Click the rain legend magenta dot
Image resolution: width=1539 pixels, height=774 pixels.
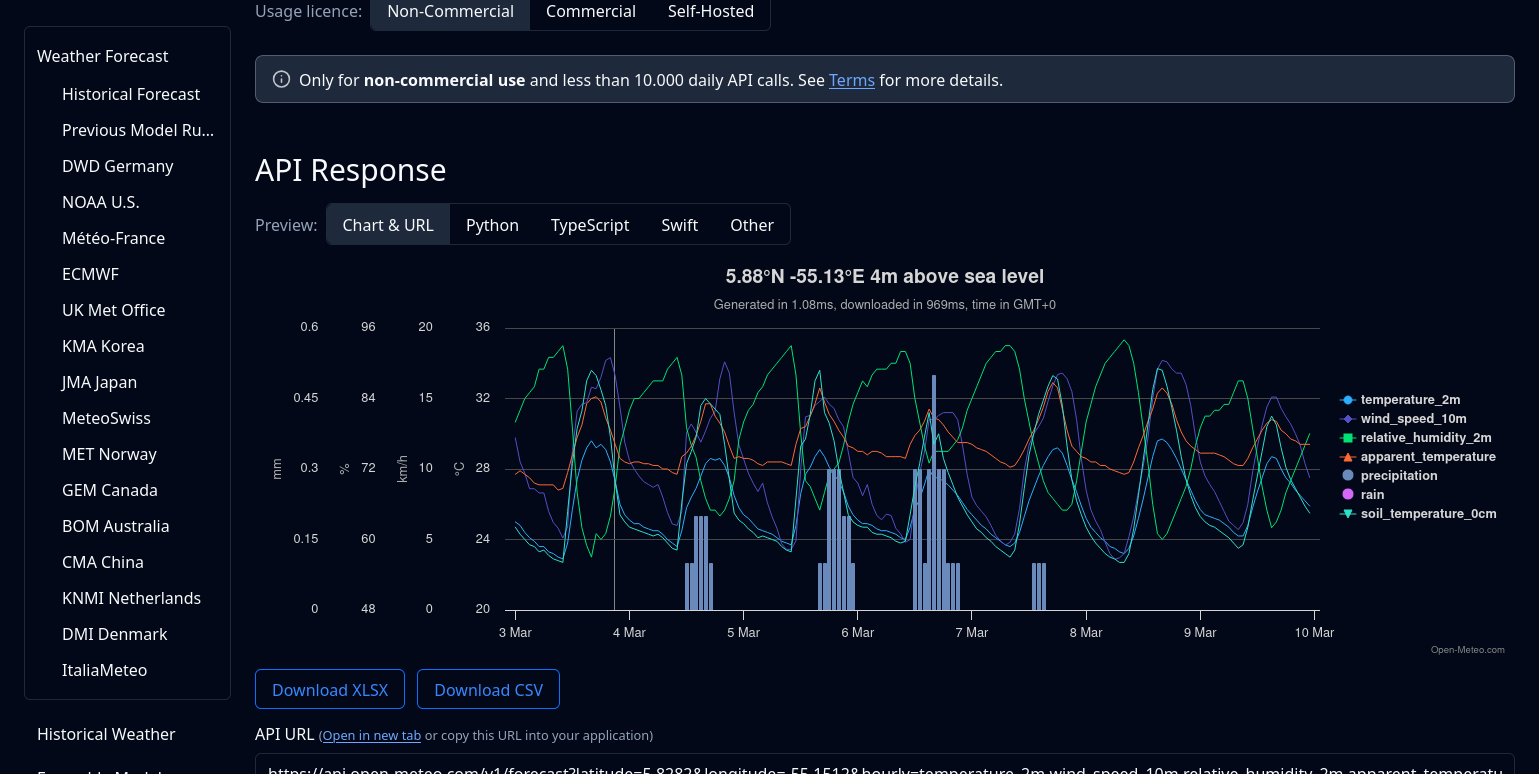pos(1348,495)
